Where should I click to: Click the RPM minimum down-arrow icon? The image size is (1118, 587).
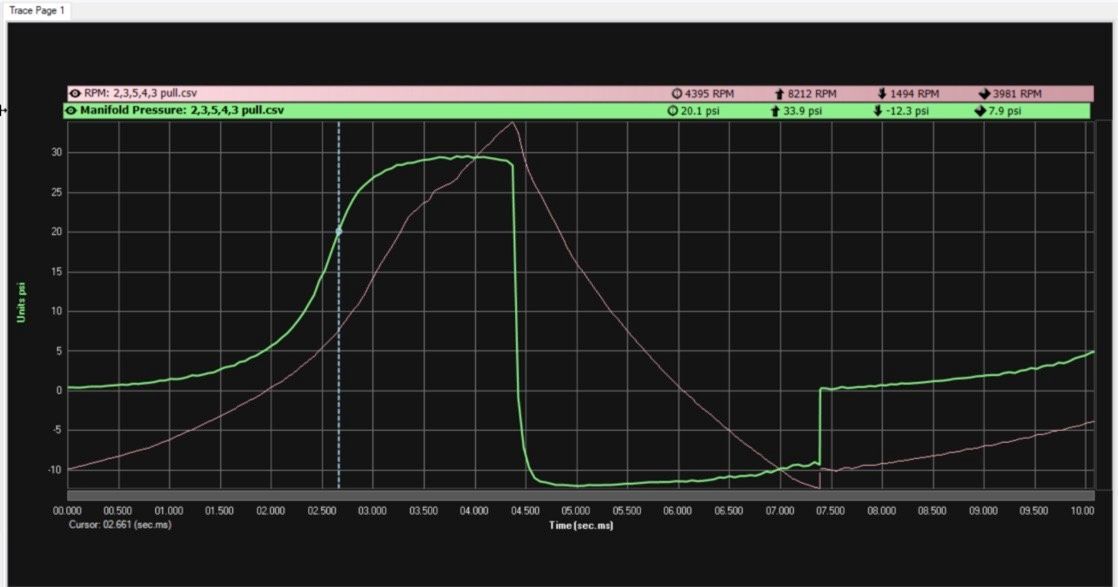point(882,93)
